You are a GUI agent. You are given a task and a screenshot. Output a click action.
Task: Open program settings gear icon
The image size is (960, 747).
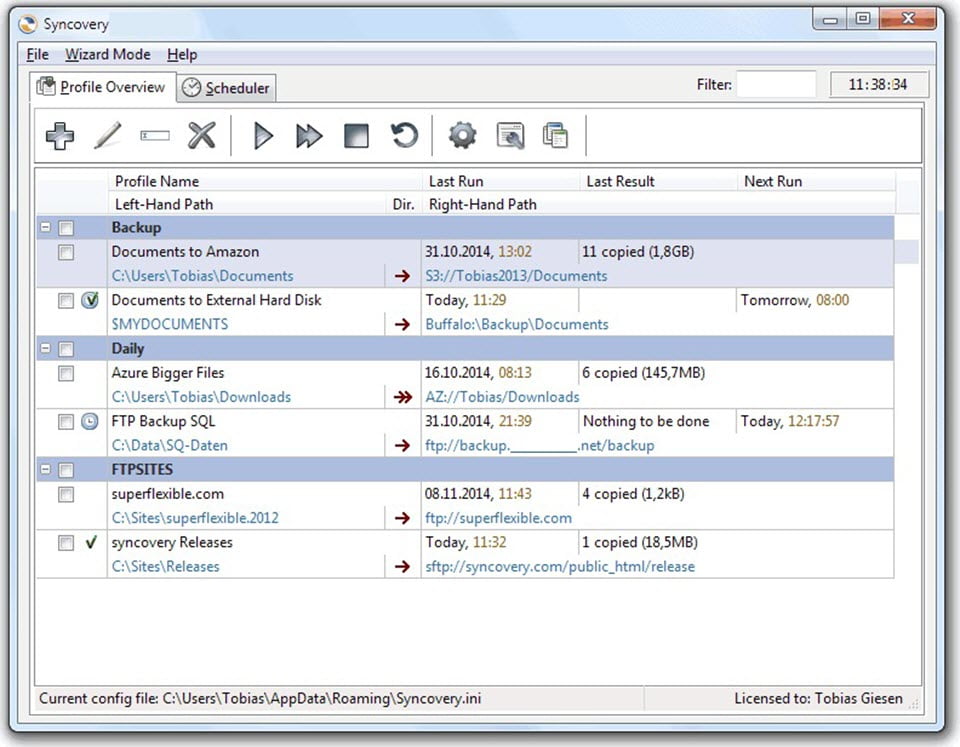[x=462, y=135]
